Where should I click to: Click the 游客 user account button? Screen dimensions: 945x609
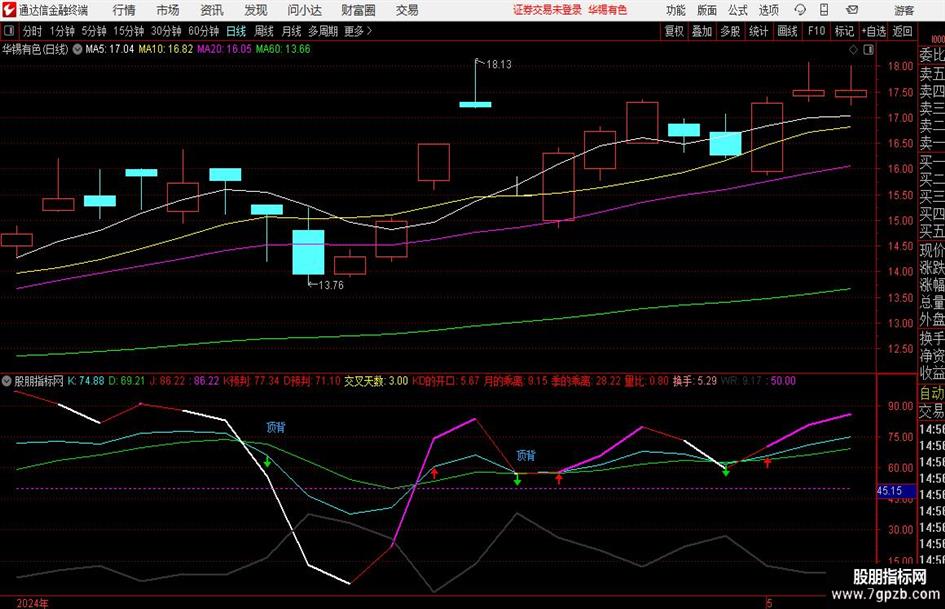point(905,10)
